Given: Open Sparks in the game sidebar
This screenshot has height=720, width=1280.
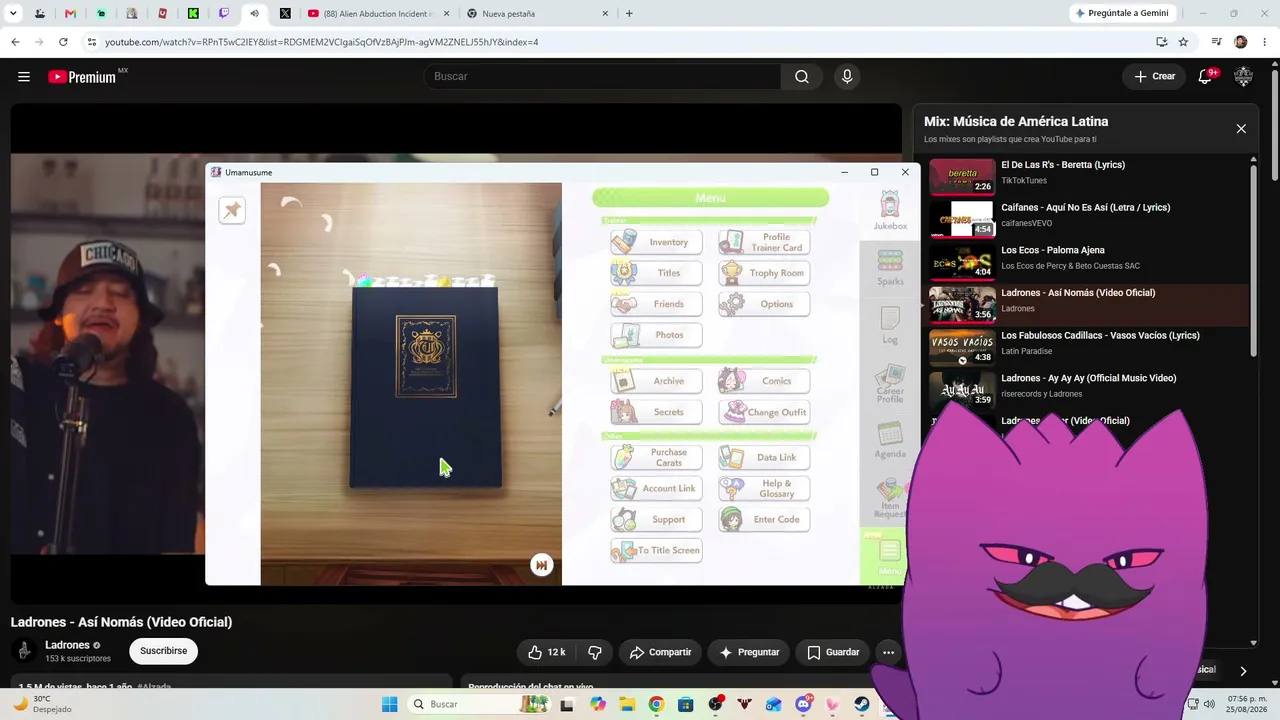Looking at the screenshot, I should pyautogui.click(x=890, y=267).
